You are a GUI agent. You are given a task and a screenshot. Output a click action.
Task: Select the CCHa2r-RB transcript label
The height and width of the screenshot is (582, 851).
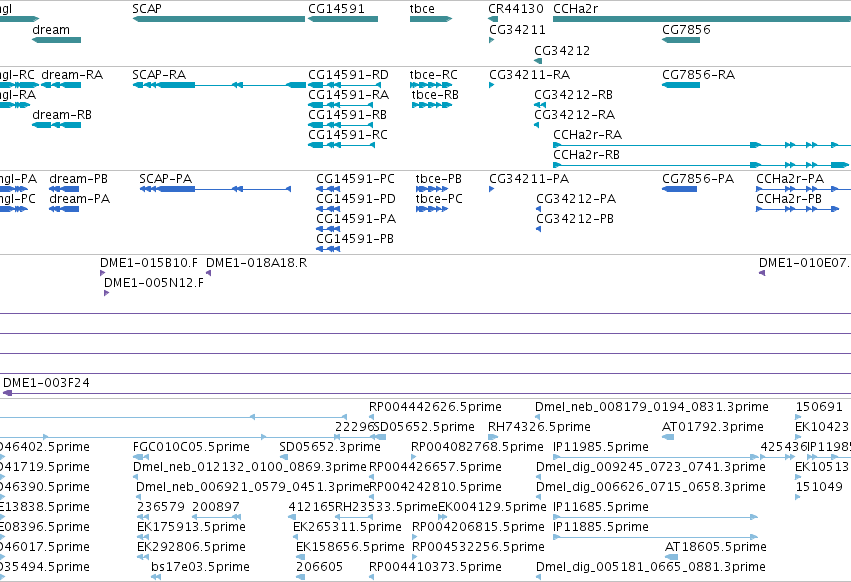coord(586,155)
